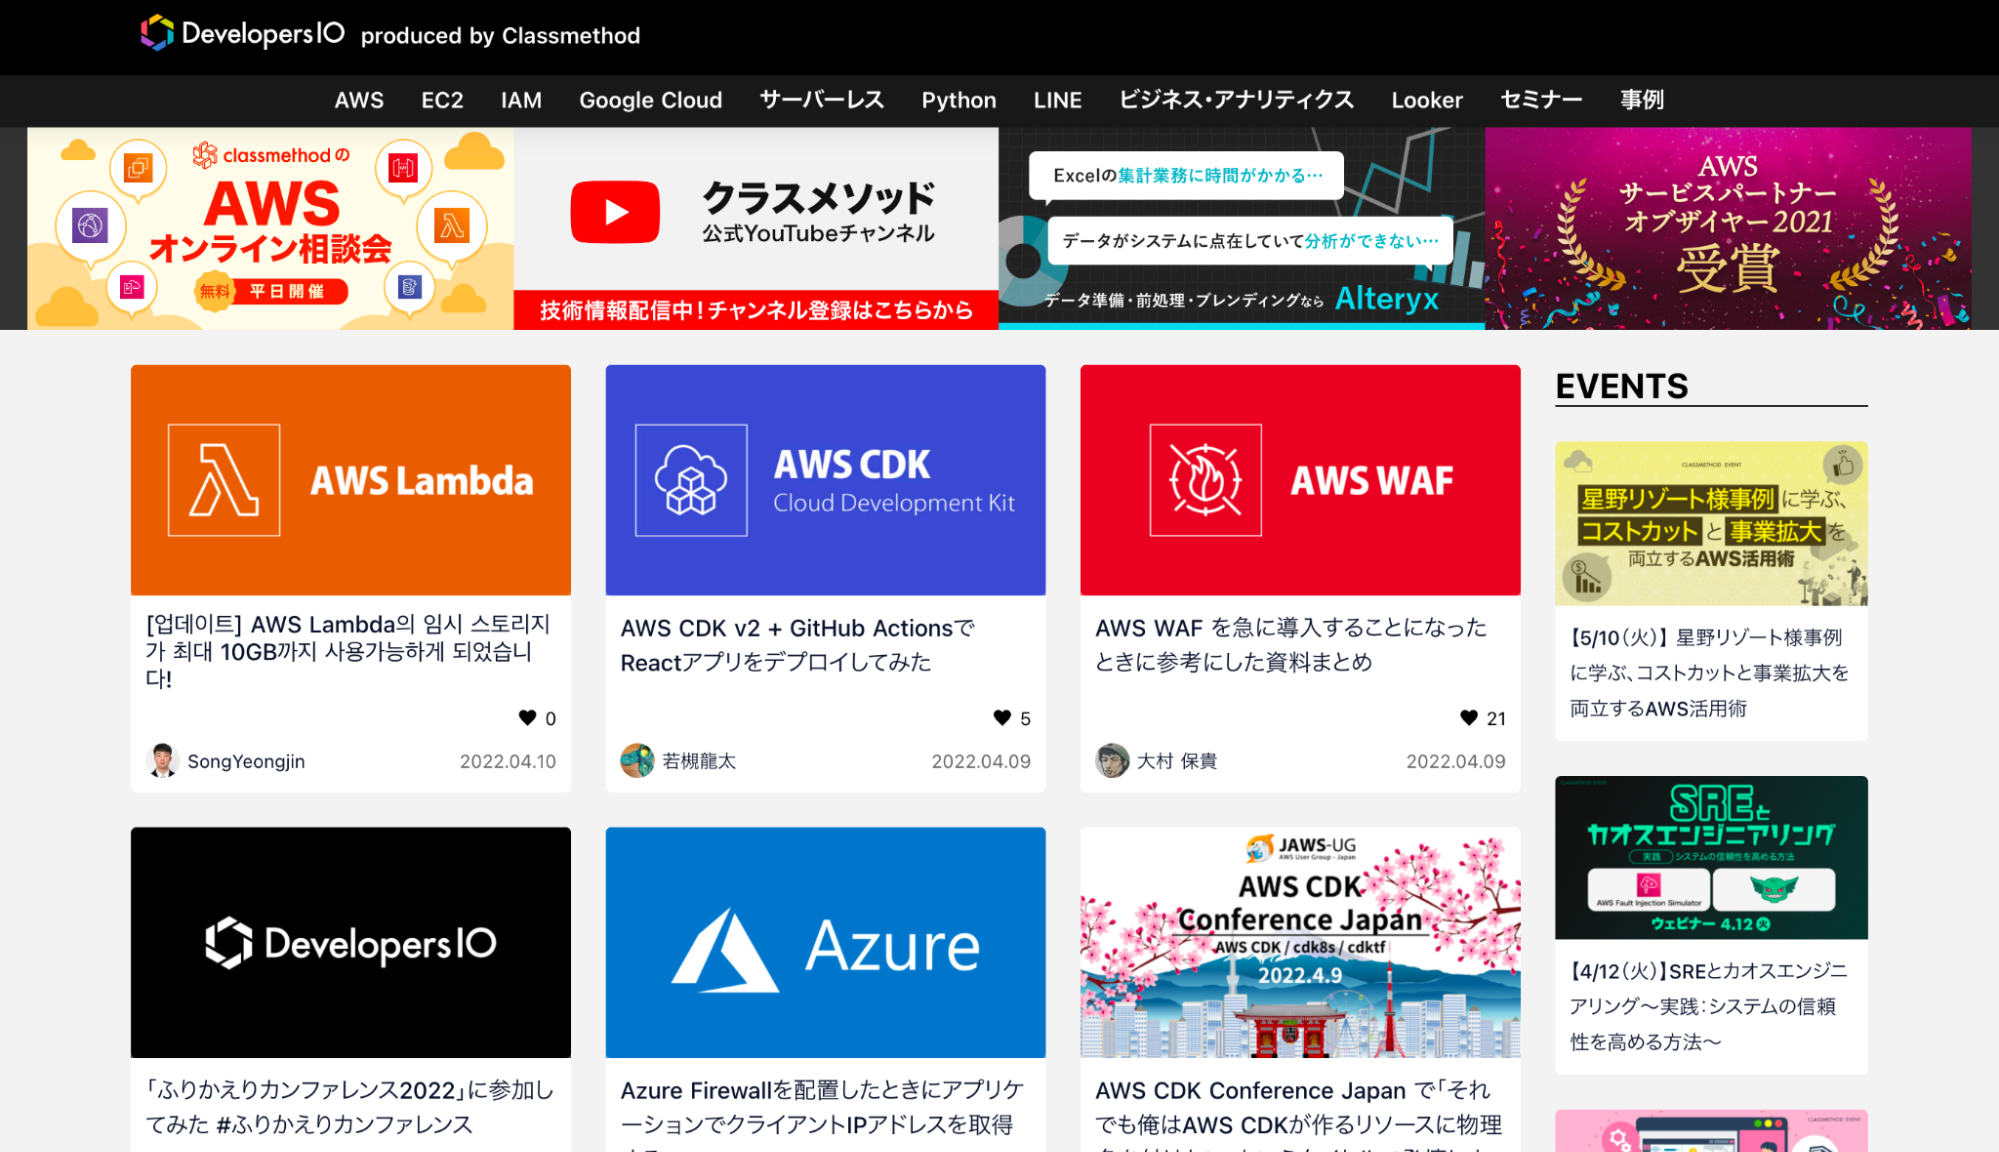Open the Azure Firewall article title
The height and width of the screenshot is (1152, 1999).
click(x=823, y=1113)
